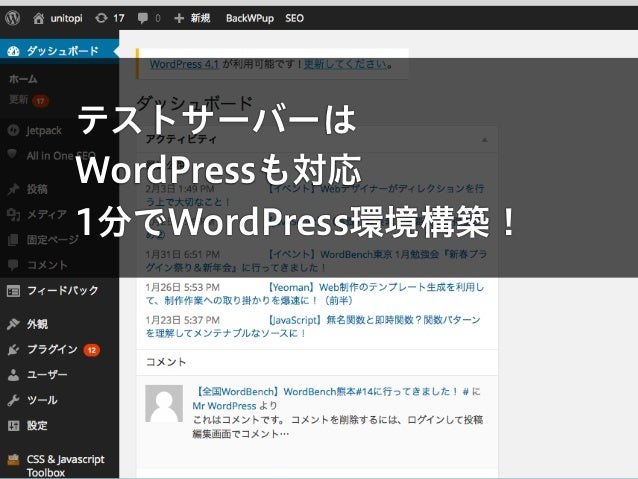Click the プラグイン plug icon
Screen dimensions: 638x479
click(x=13, y=349)
